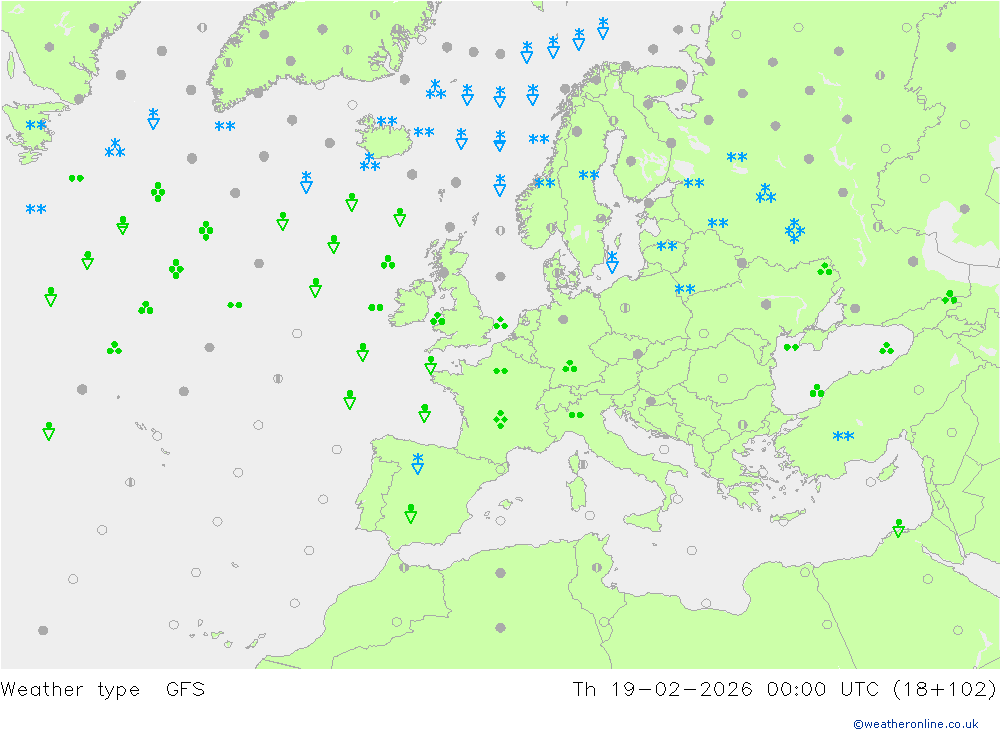Screen dimensions: 1000x733
Task: Click the green shower symbol on the Egyptian coast
Action: tap(899, 528)
